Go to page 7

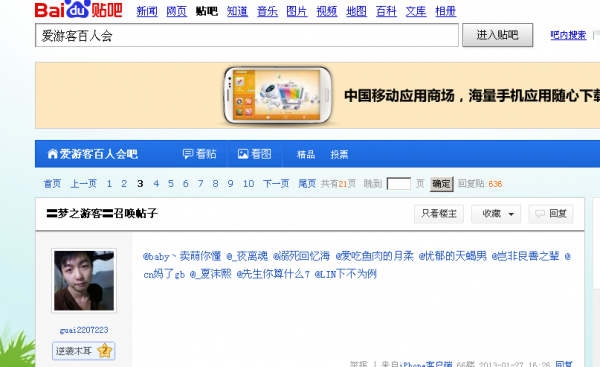(201, 184)
